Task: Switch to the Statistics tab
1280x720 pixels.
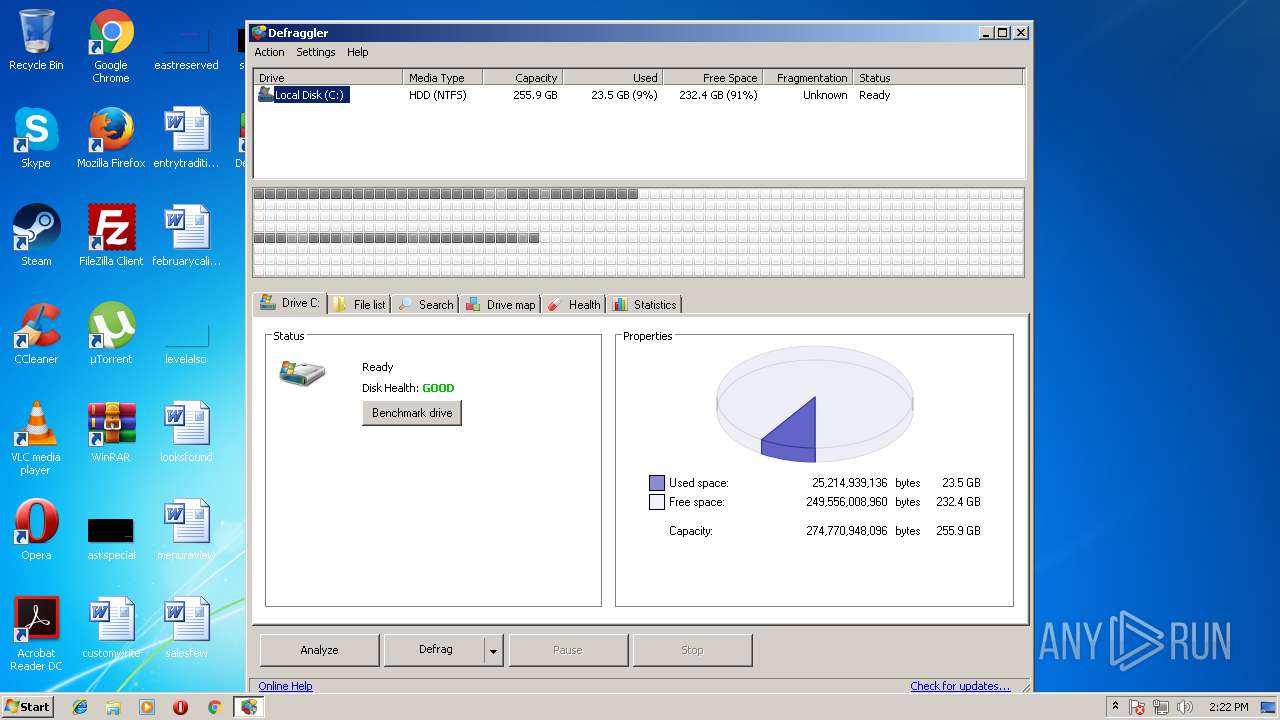Action: click(645, 305)
